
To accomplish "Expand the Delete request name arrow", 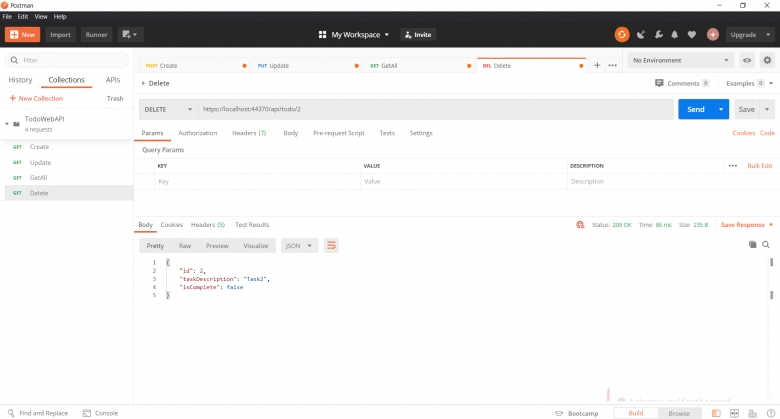I will coord(143,83).
